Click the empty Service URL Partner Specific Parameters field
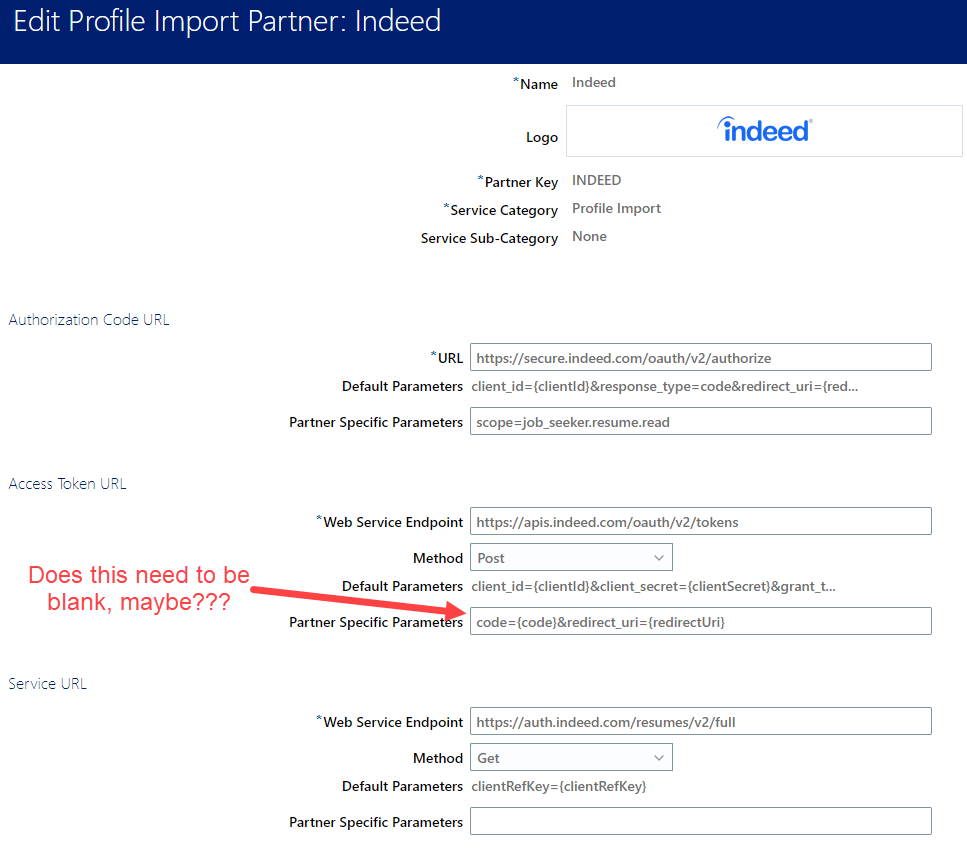This screenshot has width=967, height=851. pos(701,821)
